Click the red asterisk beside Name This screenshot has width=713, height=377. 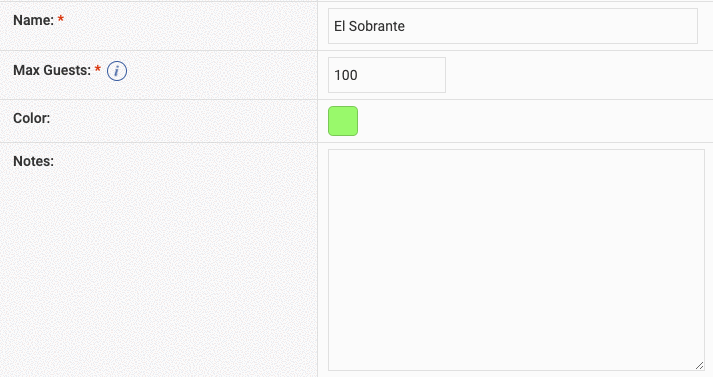(x=60, y=19)
